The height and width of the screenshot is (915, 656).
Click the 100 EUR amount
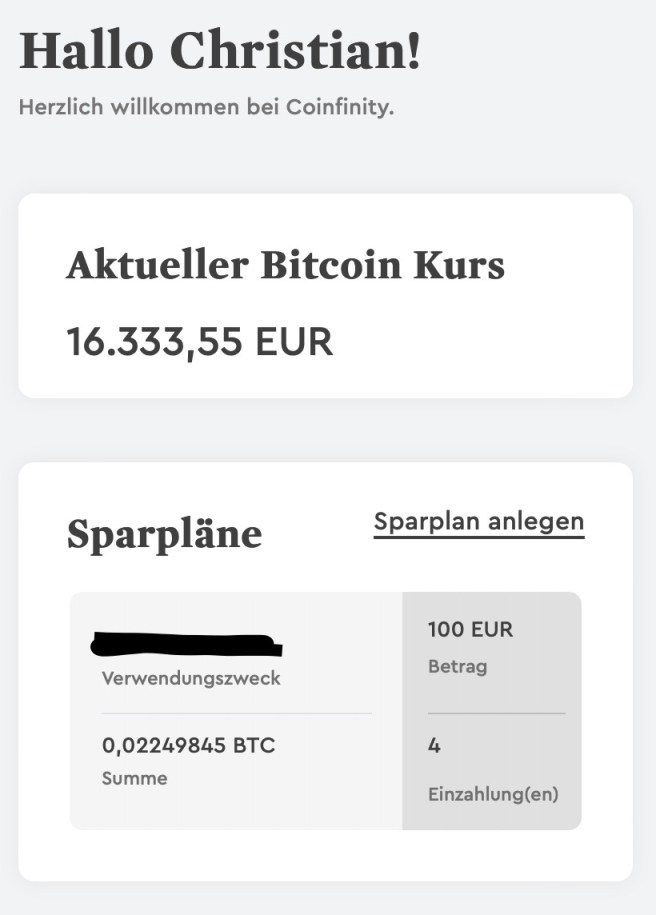[x=470, y=630]
